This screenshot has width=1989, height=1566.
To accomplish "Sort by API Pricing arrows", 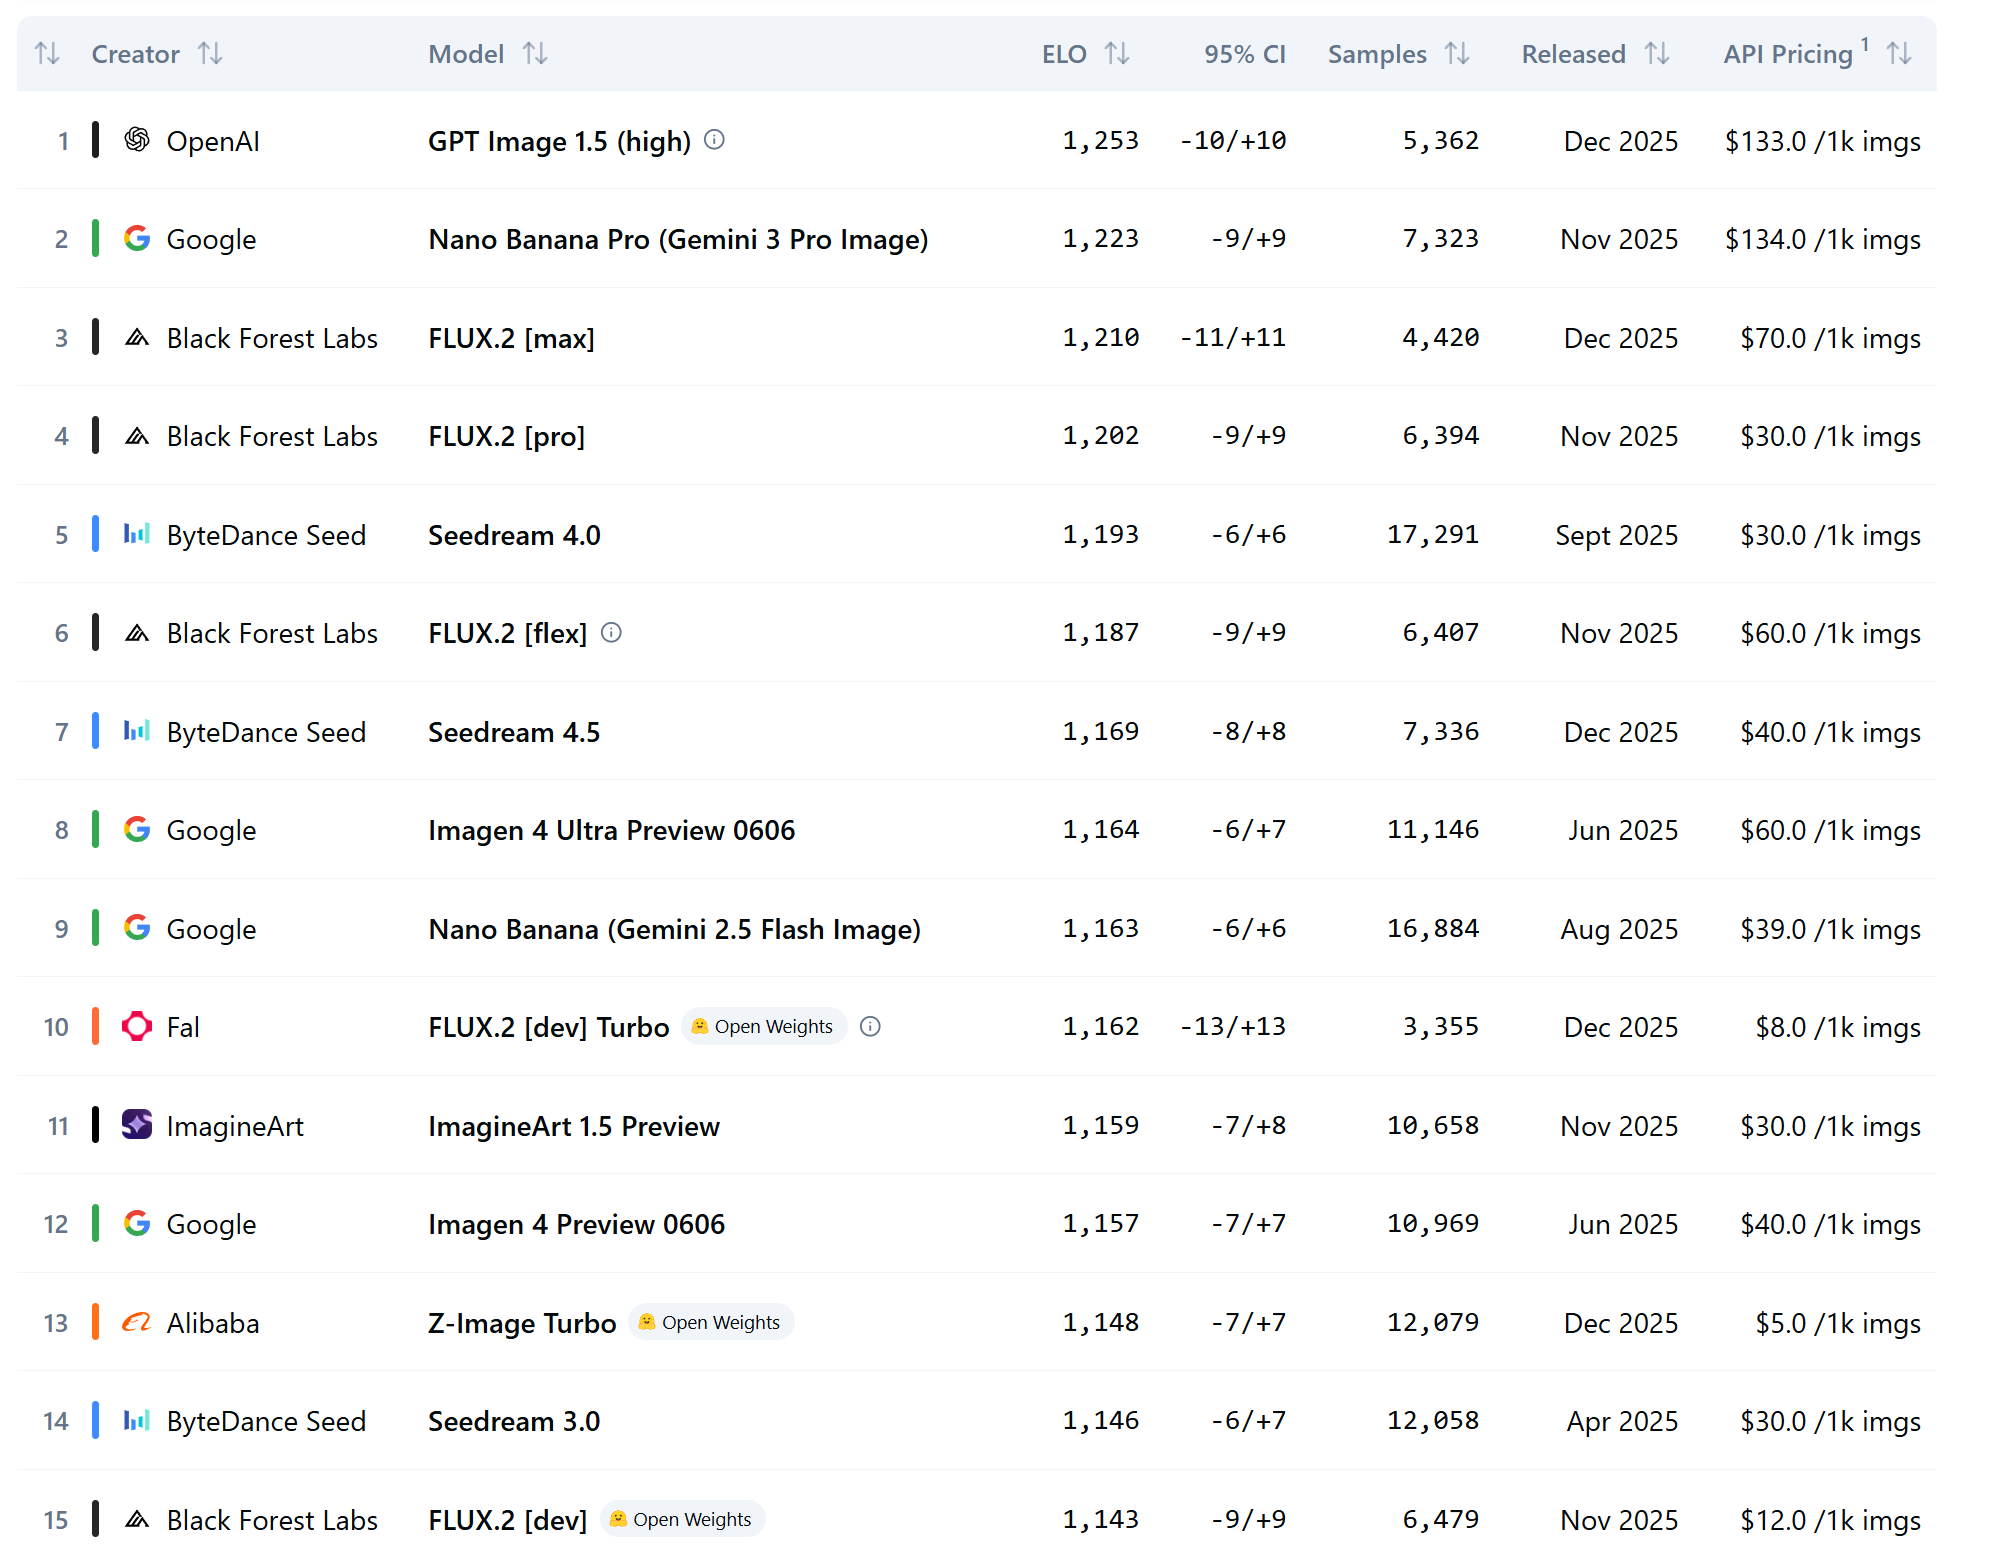I will coord(1899,54).
